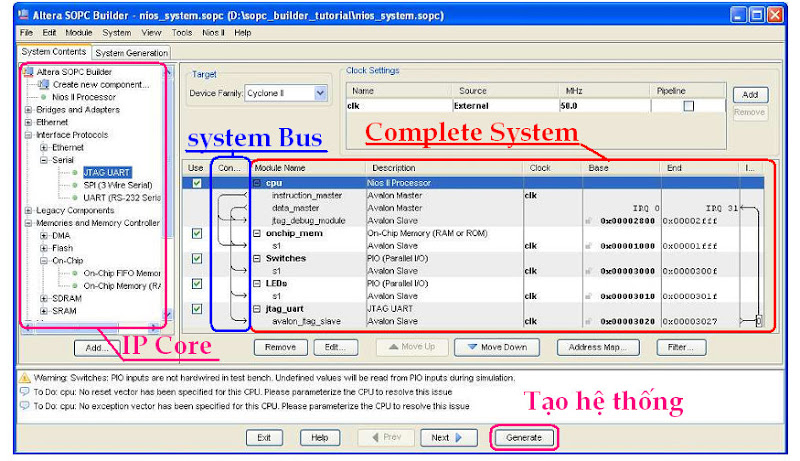Expand Bridges and Adapters in the tree

29,110
